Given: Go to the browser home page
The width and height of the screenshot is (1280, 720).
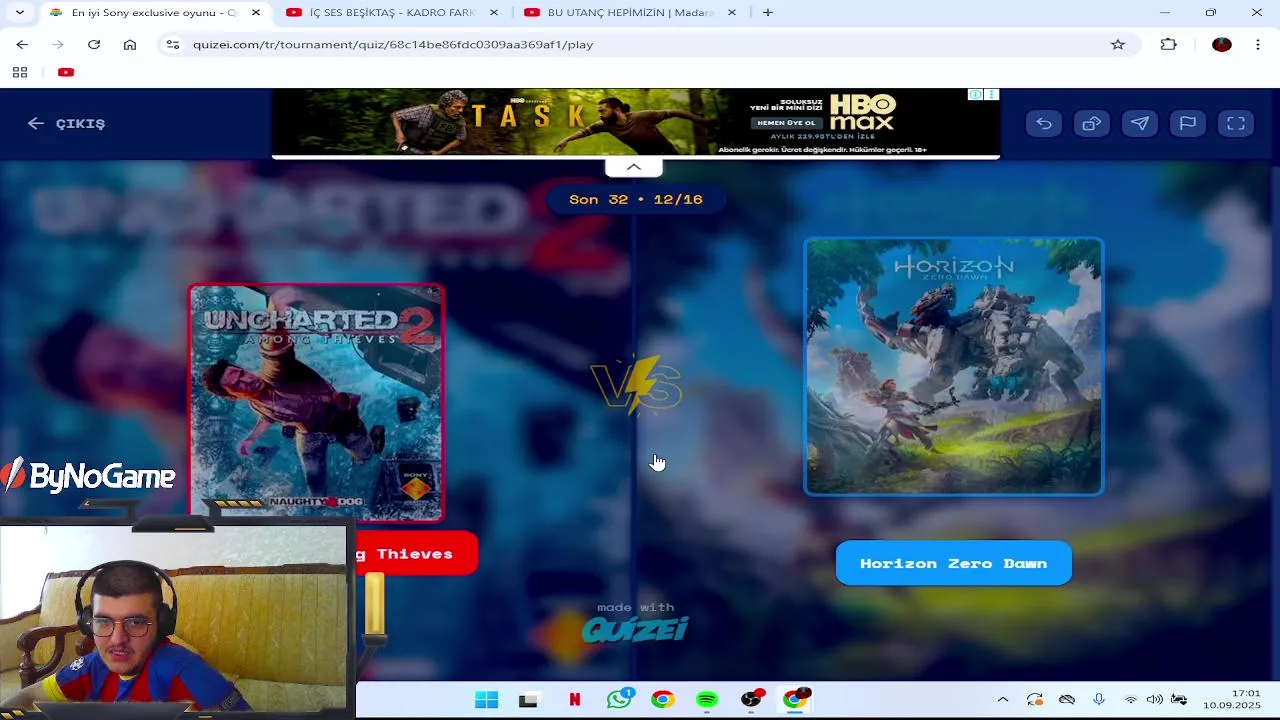Looking at the screenshot, I should pos(130,44).
